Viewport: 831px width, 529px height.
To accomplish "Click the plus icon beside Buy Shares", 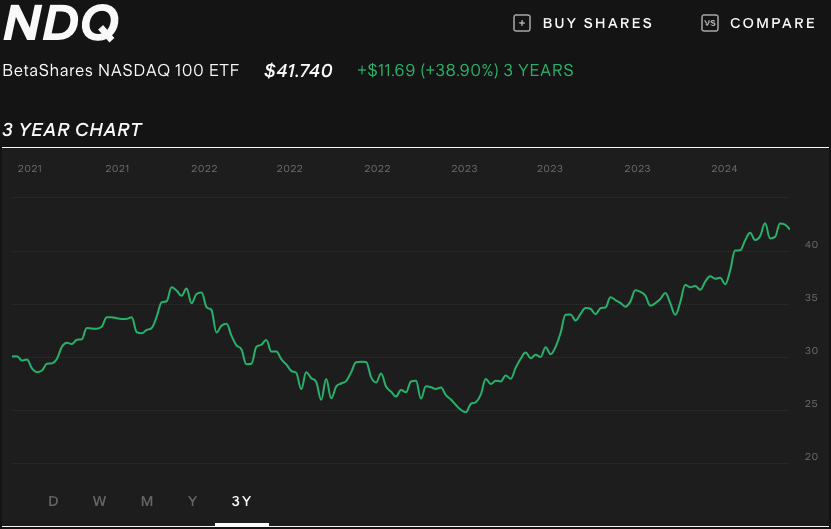I will click(521, 23).
